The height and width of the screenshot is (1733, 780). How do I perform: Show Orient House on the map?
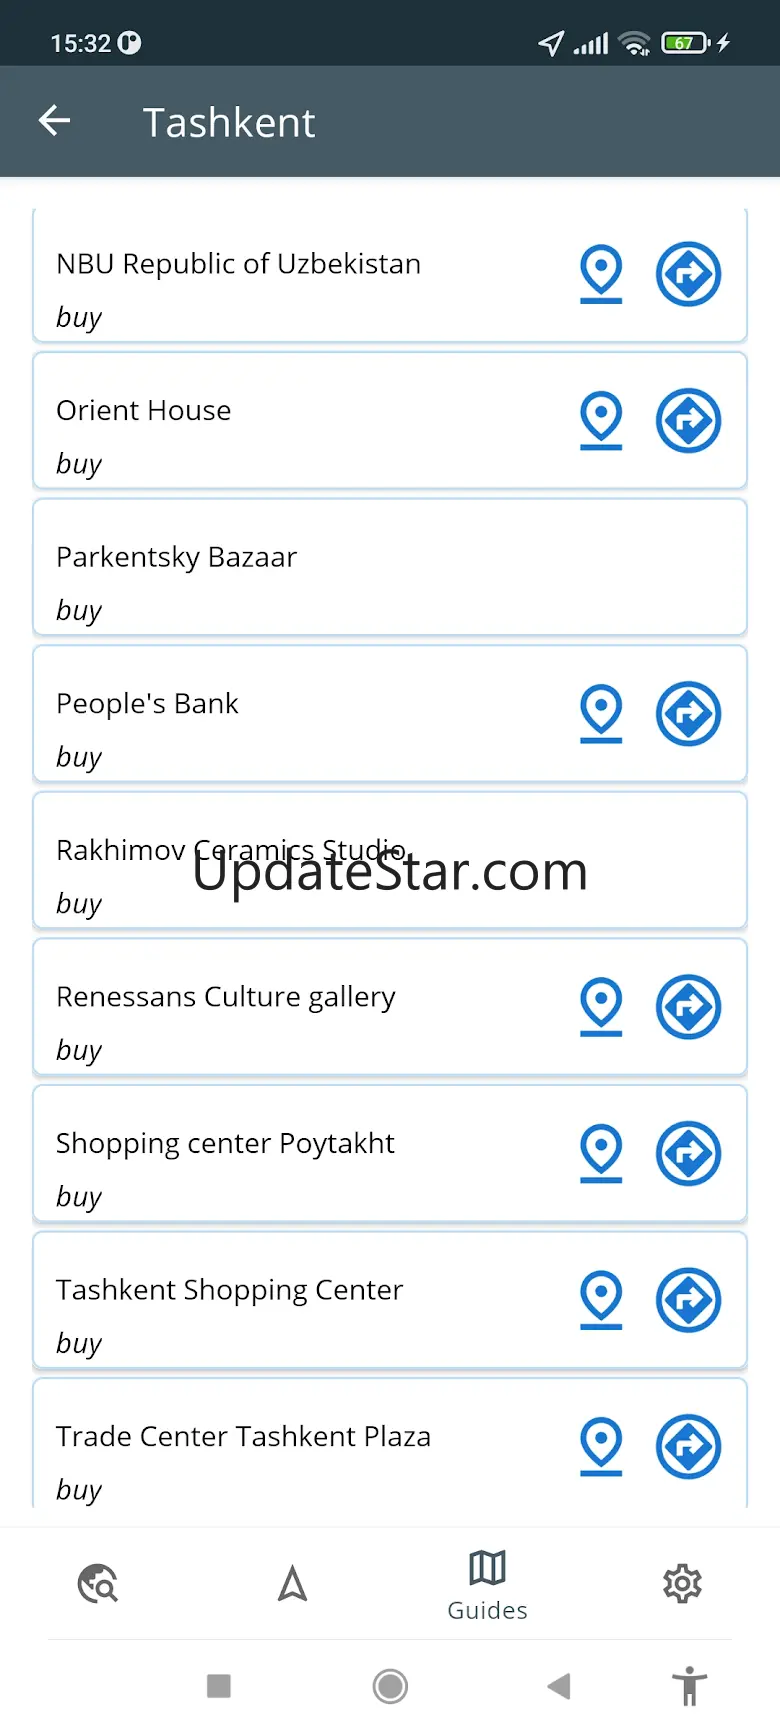tap(601, 420)
